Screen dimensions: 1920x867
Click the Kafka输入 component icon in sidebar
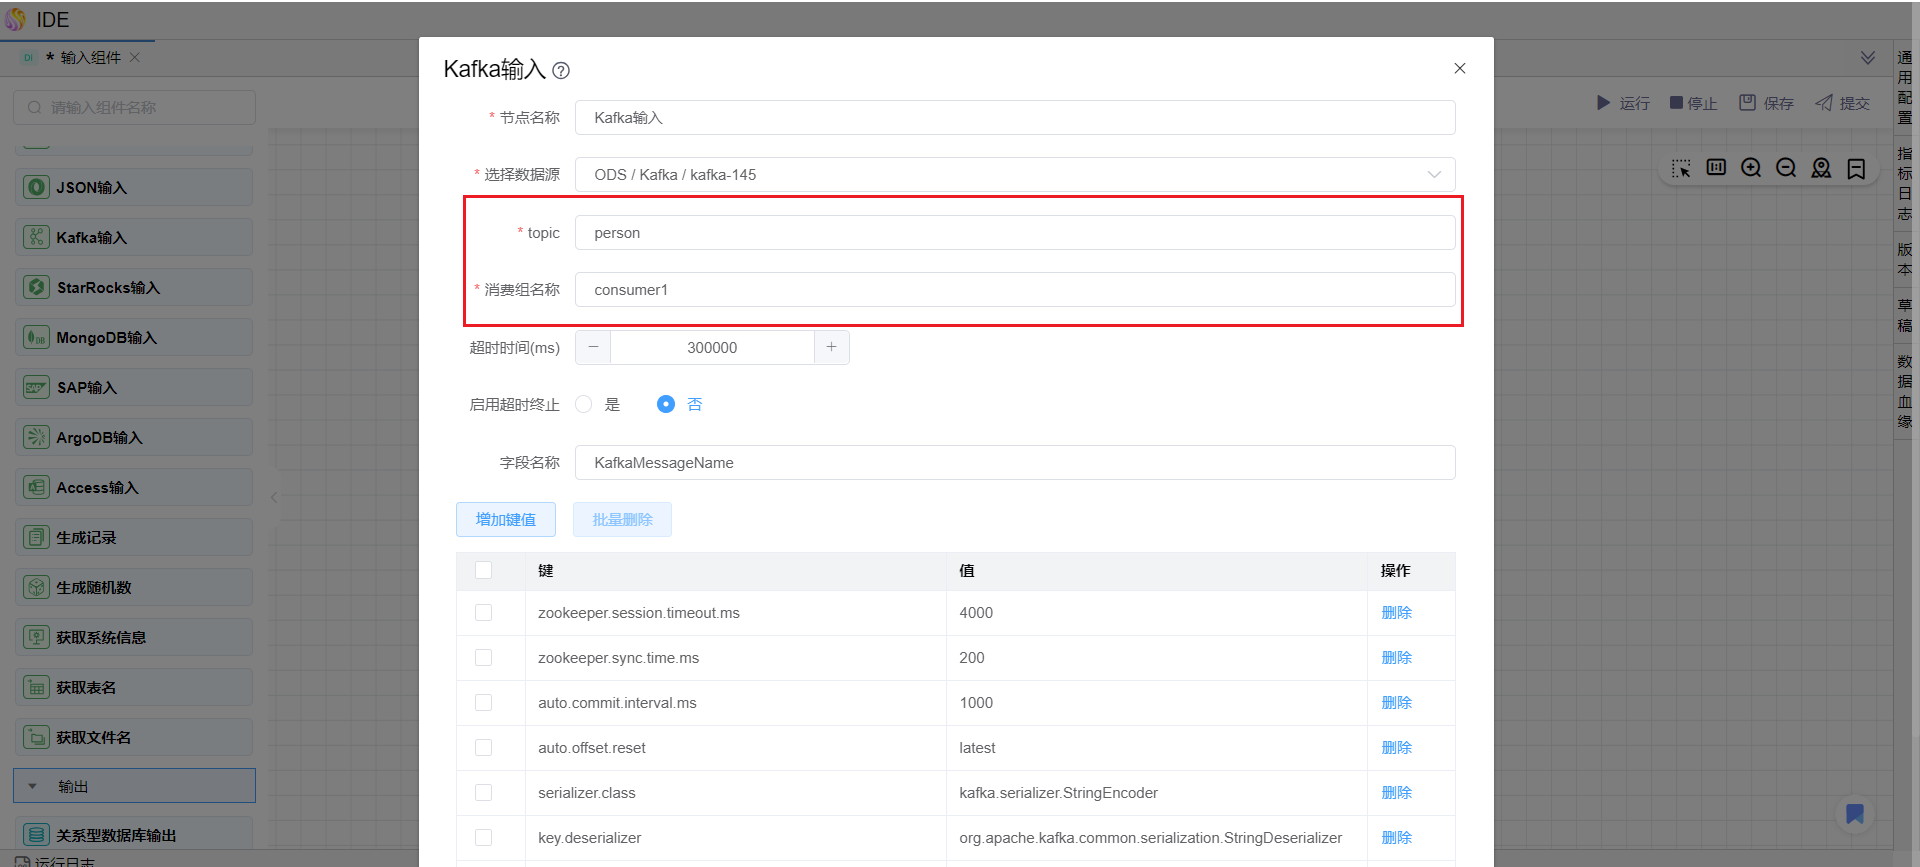(37, 237)
